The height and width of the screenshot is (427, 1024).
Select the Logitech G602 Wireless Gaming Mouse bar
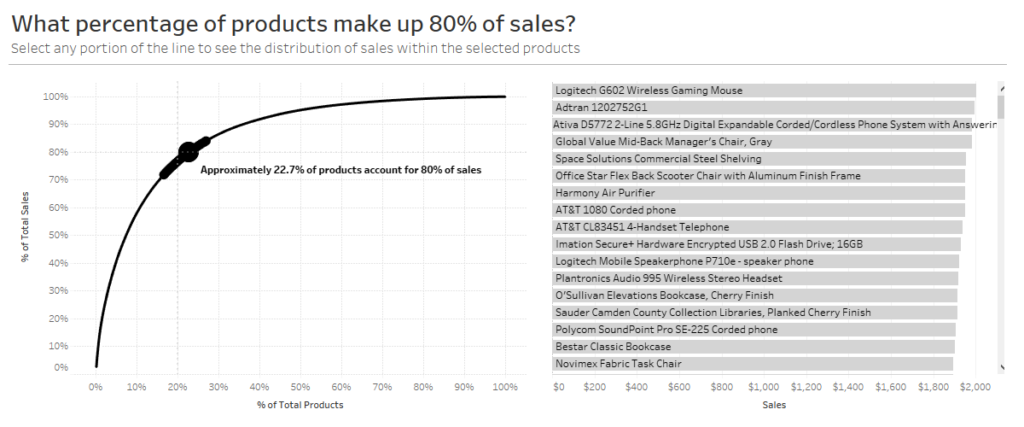pyautogui.click(x=763, y=90)
